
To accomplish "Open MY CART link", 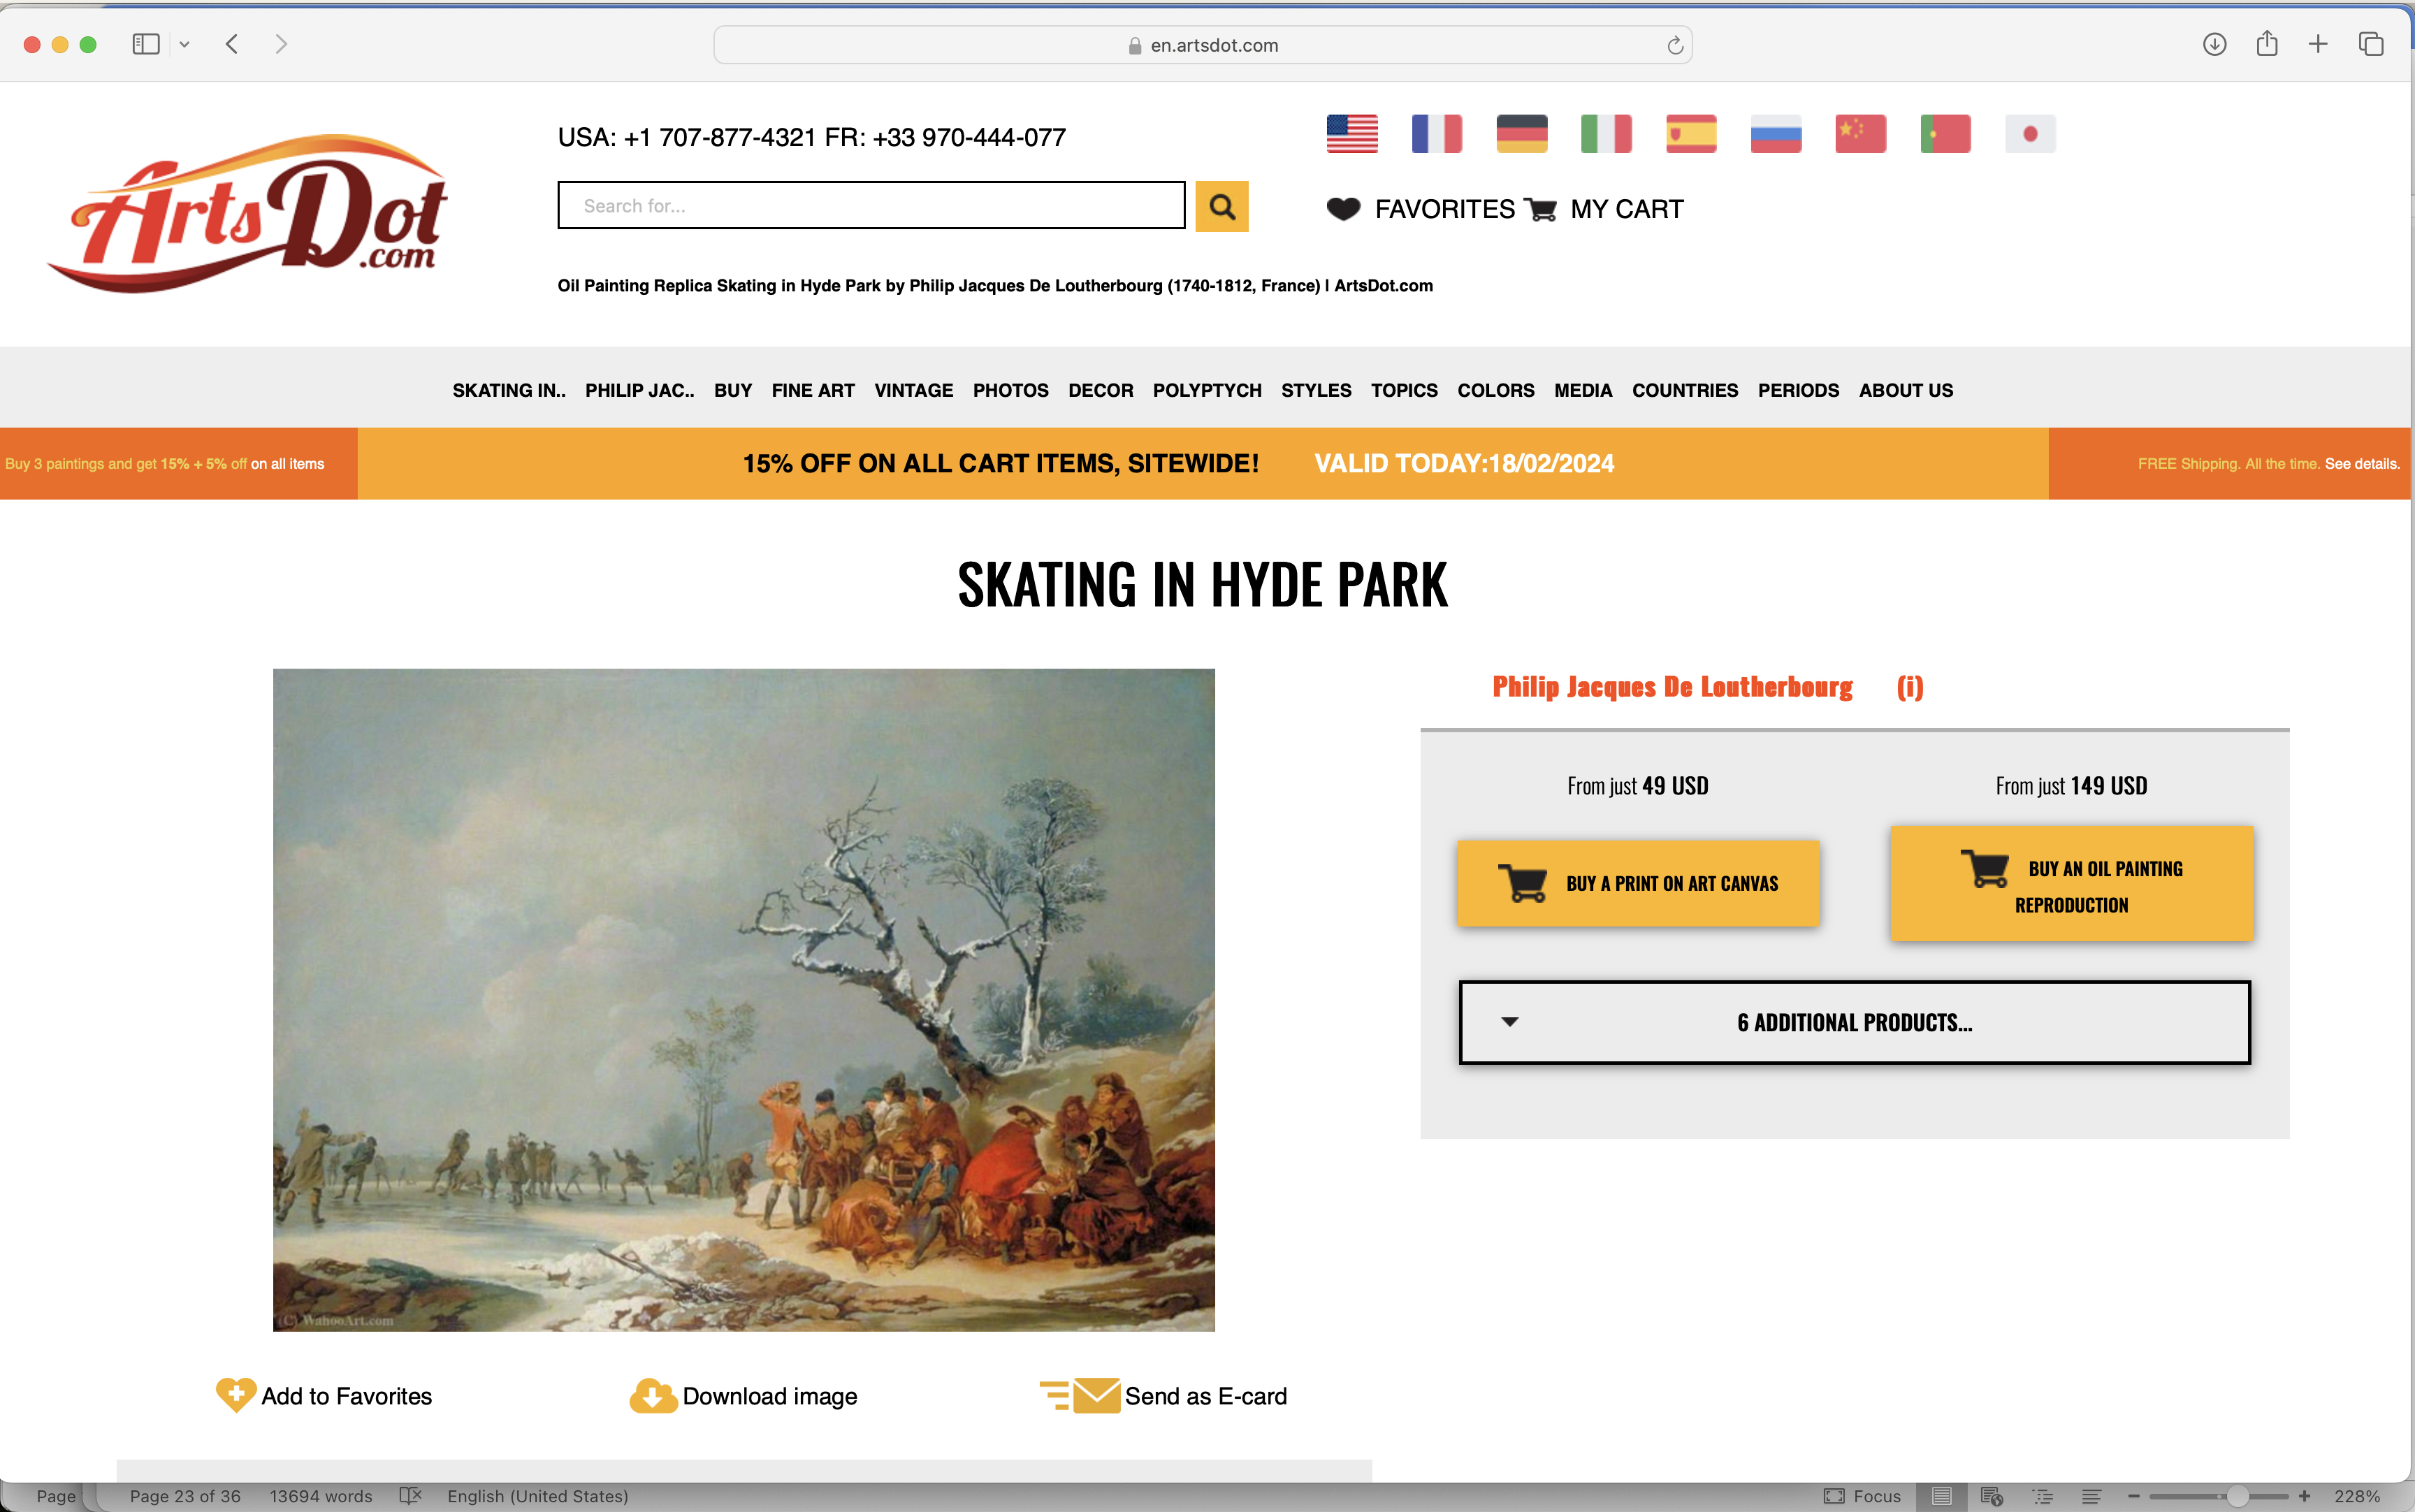I will tap(1604, 209).
